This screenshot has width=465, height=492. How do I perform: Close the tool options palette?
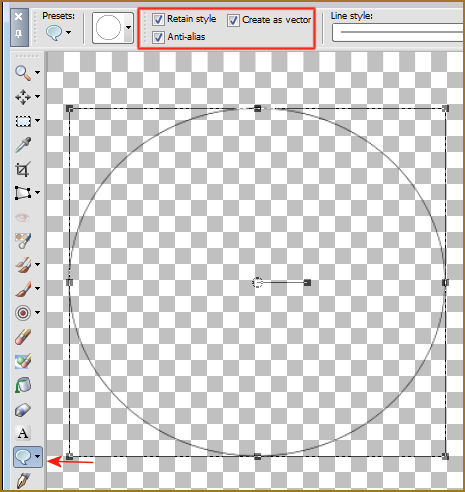(19, 16)
